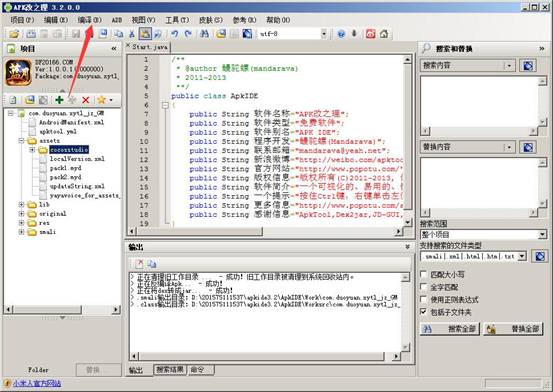Image resolution: width=553 pixels, height=392 pixels.
Task: Open the supported file types dropdown
Action: 522,257
